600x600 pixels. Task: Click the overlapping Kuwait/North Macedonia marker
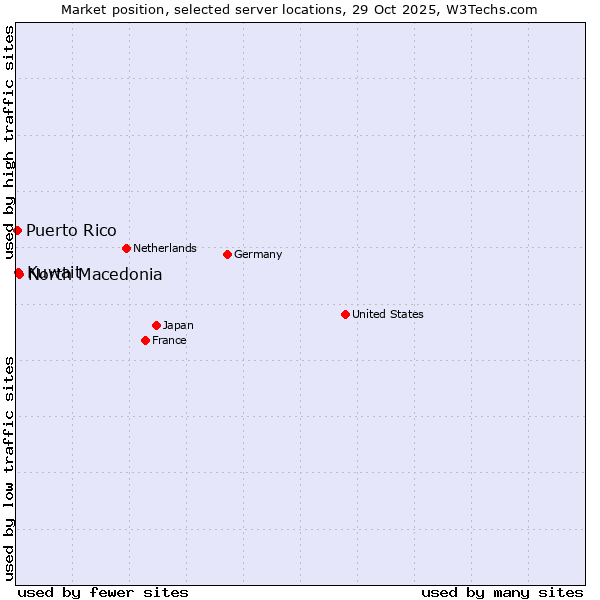19,273
